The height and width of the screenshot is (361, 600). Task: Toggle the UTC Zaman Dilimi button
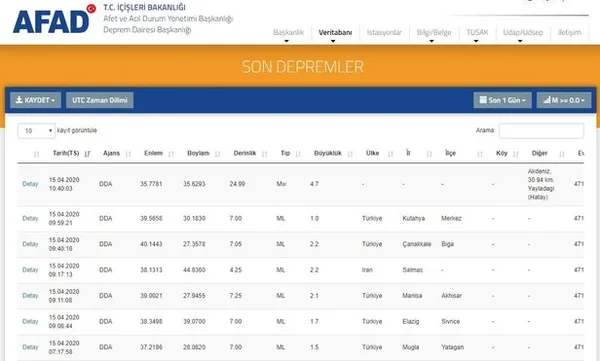point(99,100)
